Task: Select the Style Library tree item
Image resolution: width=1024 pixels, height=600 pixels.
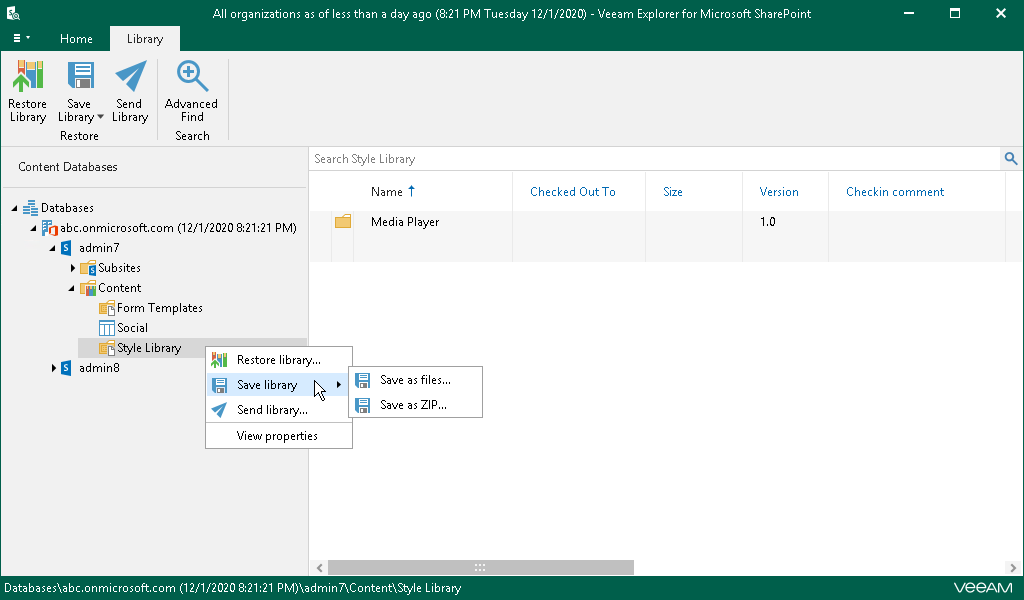Action: (x=149, y=348)
